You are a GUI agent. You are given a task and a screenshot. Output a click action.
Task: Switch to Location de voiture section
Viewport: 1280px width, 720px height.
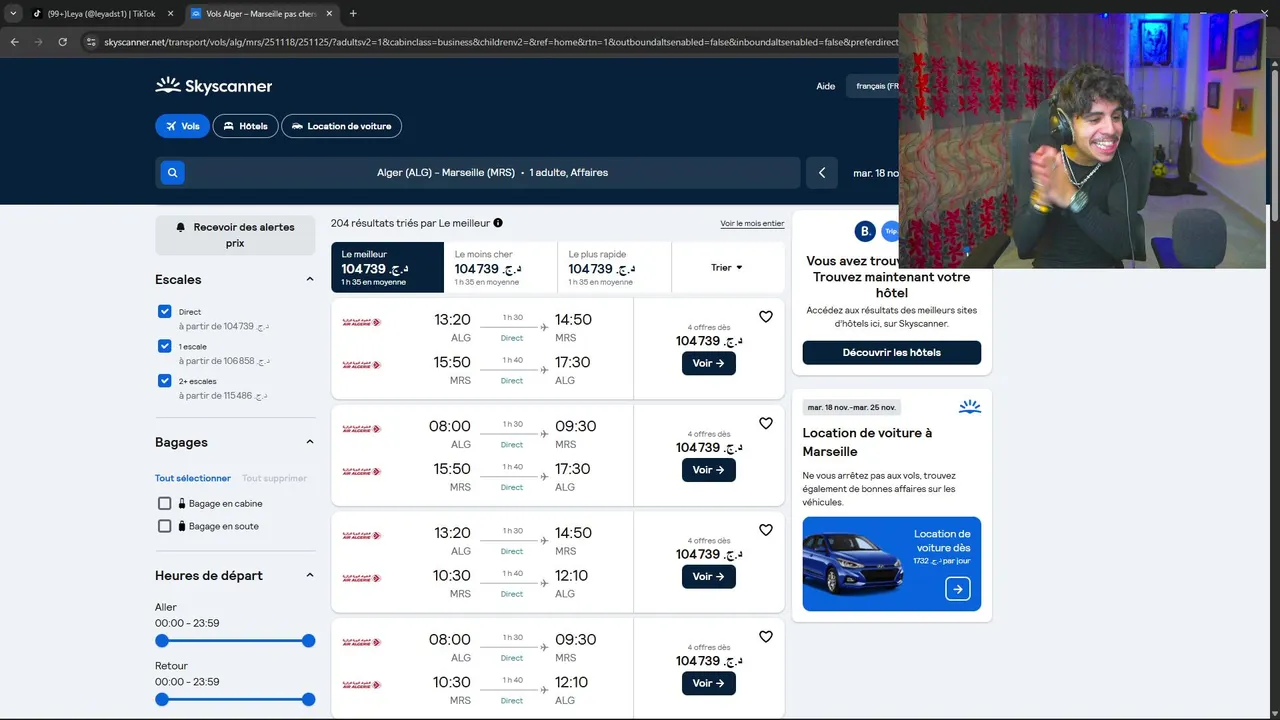click(342, 126)
